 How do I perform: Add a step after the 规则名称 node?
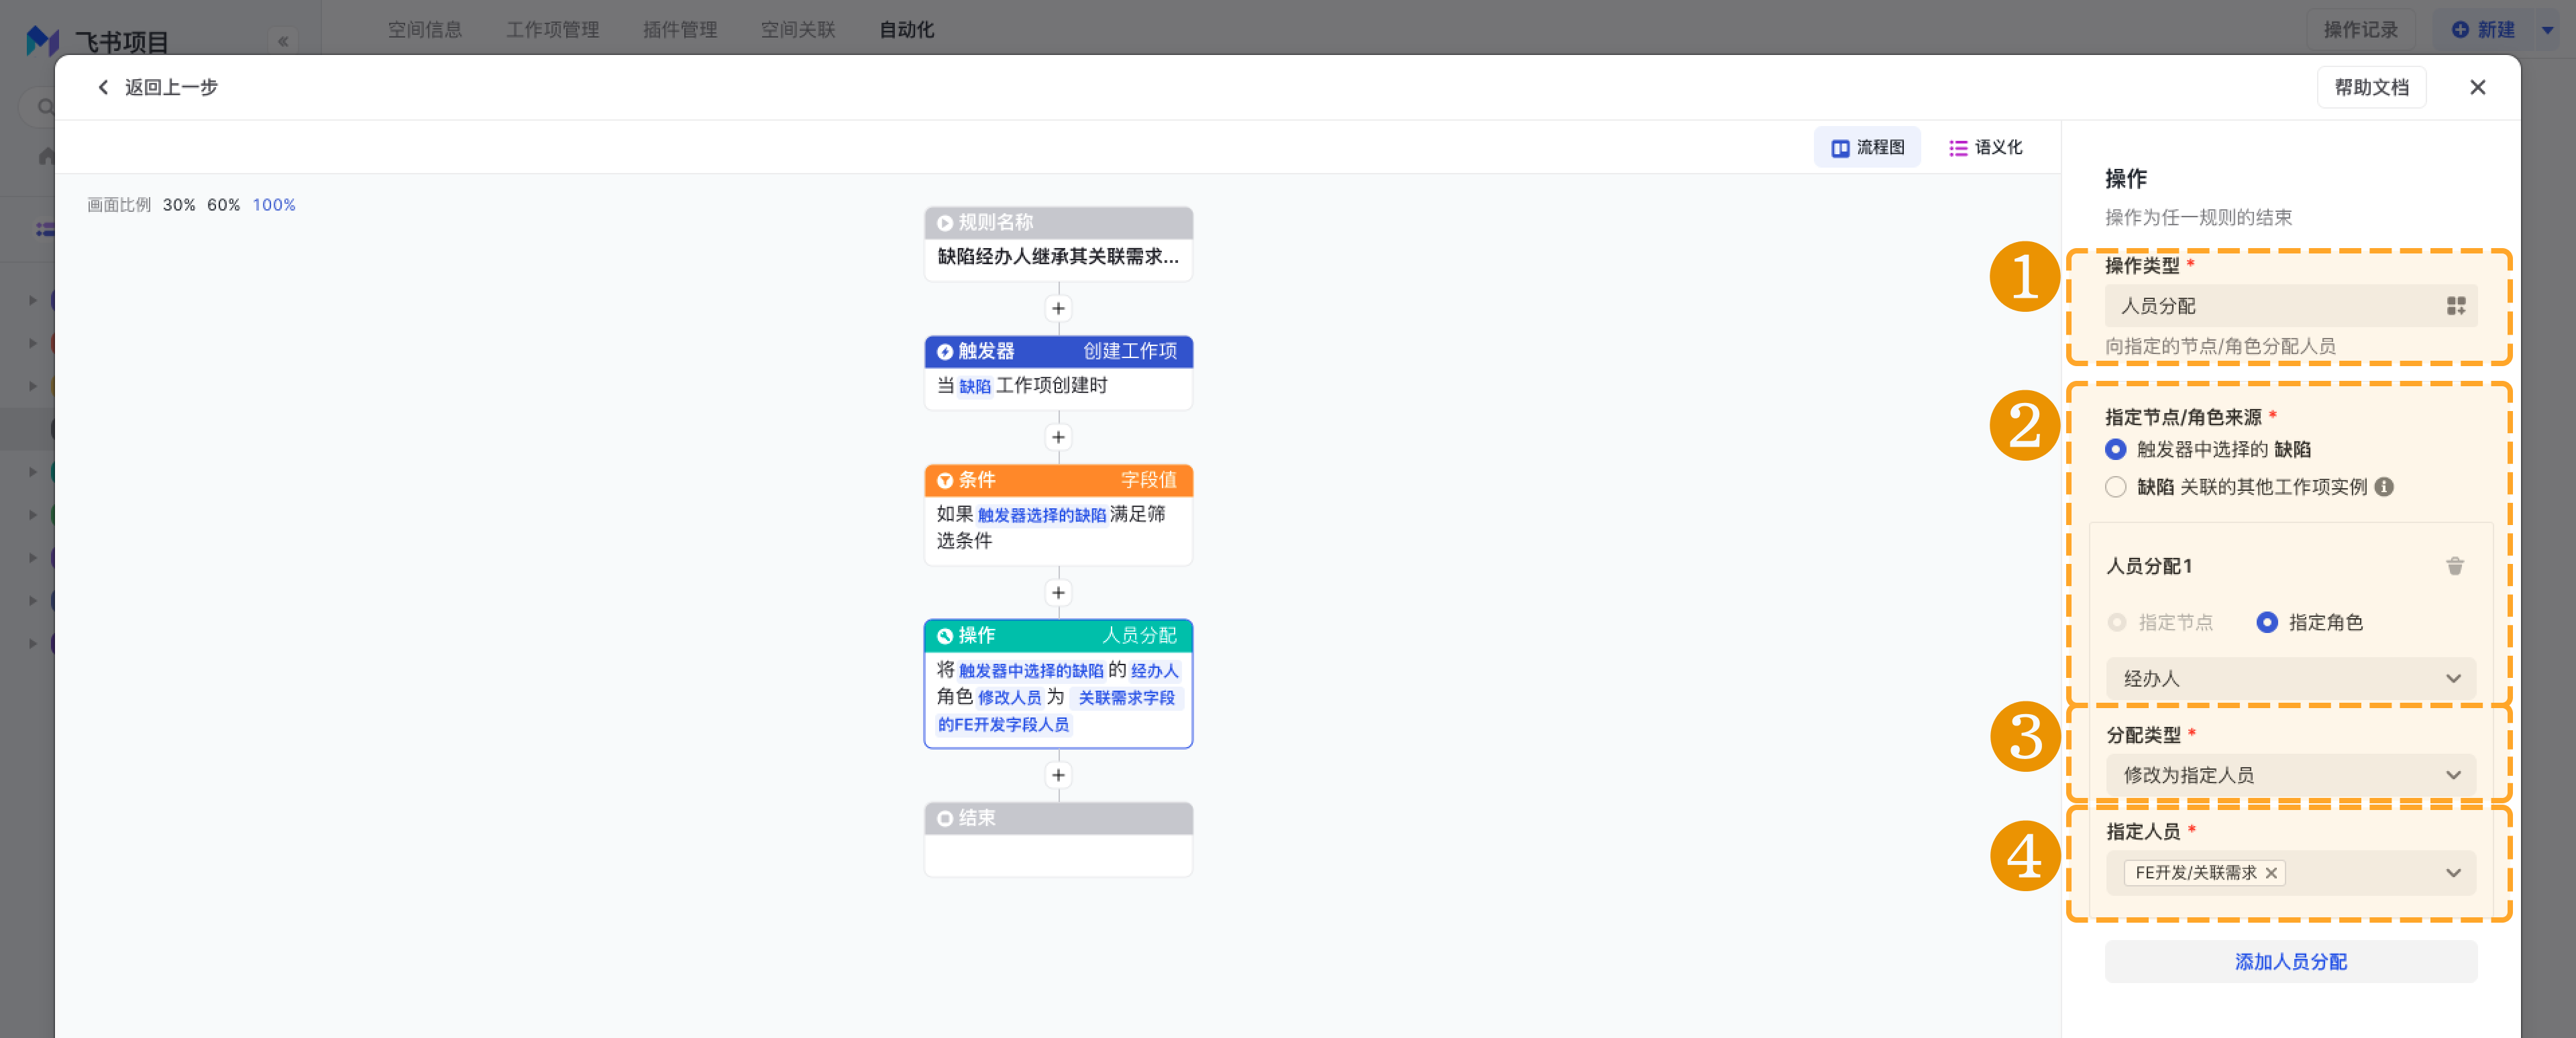point(1058,308)
